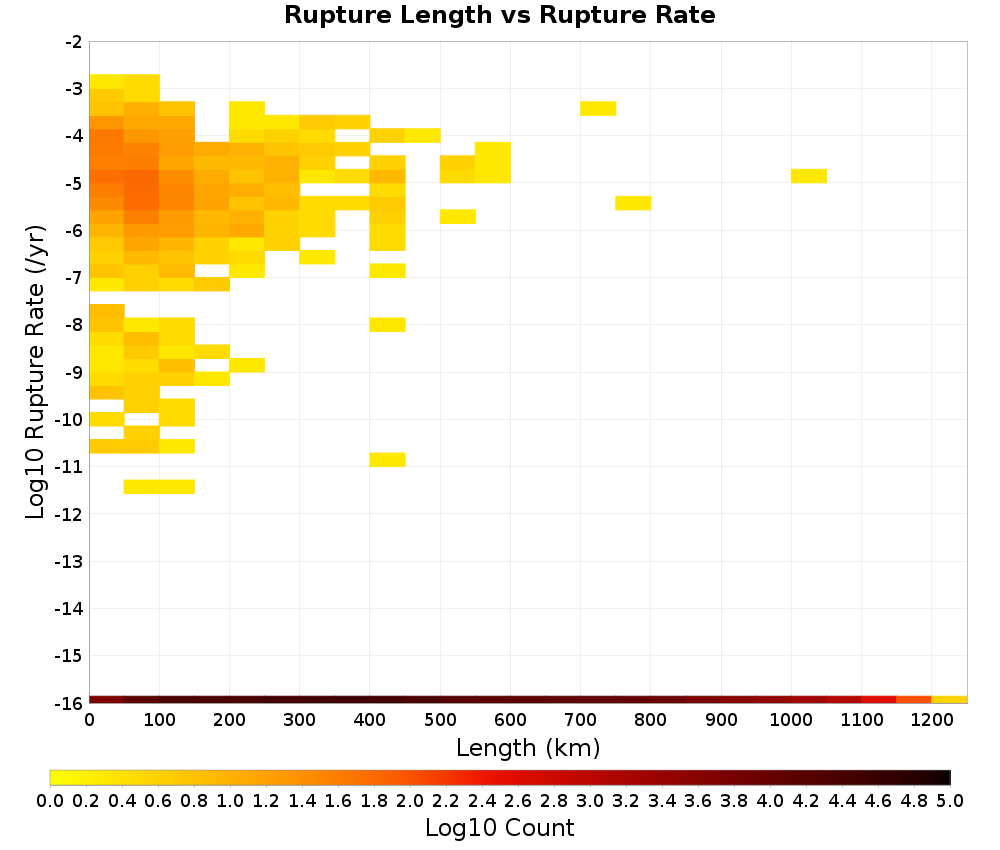Click the isolated yellow cell at length 750-800 km
The image size is (1000, 850).
(x=633, y=203)
